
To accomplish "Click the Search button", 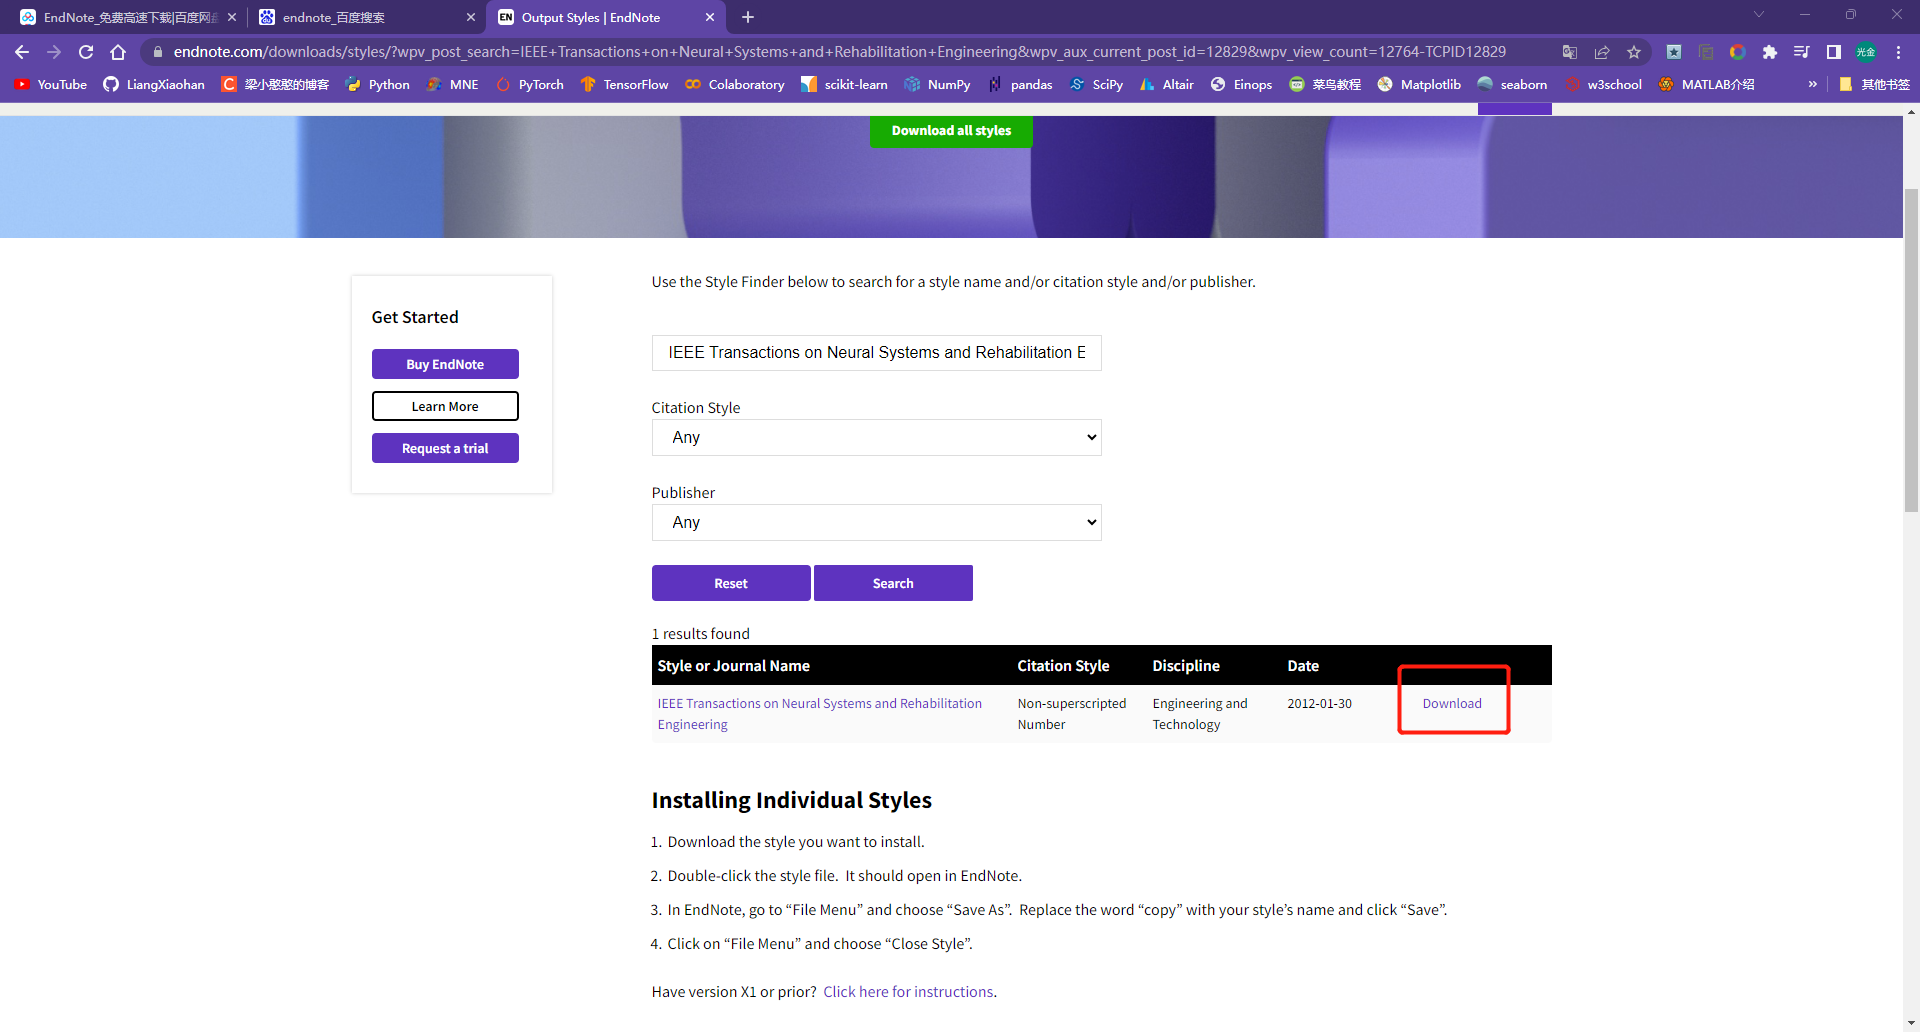I will click(893, 583).
